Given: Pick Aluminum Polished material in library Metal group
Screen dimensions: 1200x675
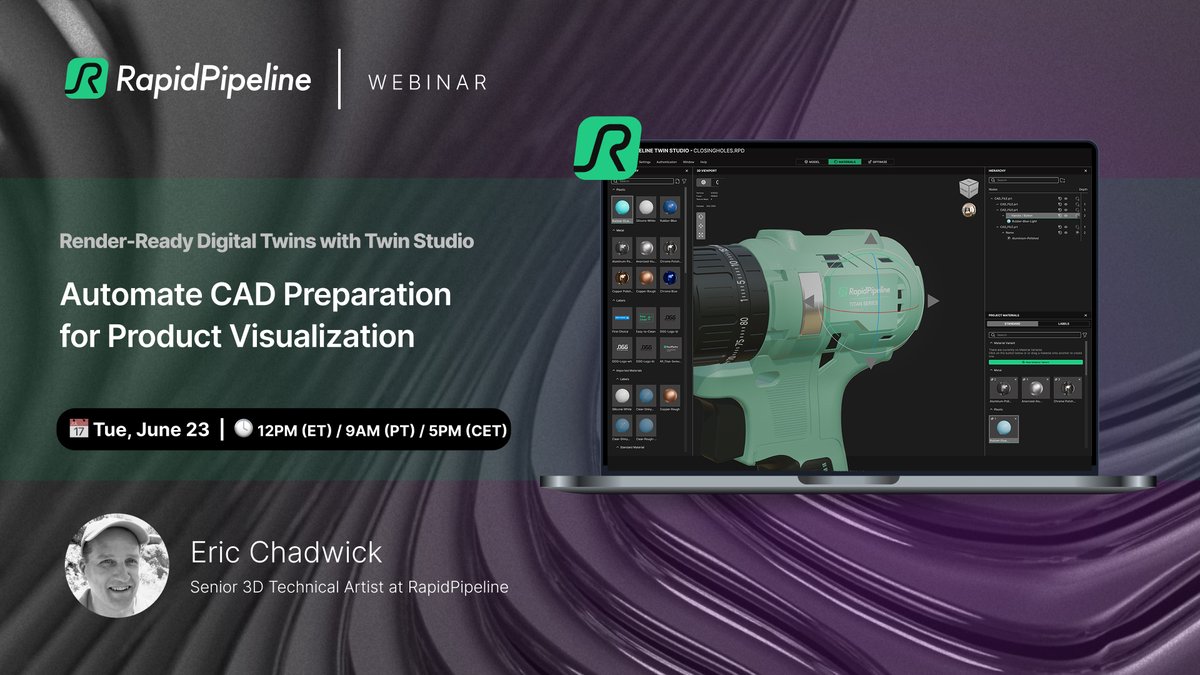Looking at the screenshot, I should pyautogui.click(x=622, y=250).
